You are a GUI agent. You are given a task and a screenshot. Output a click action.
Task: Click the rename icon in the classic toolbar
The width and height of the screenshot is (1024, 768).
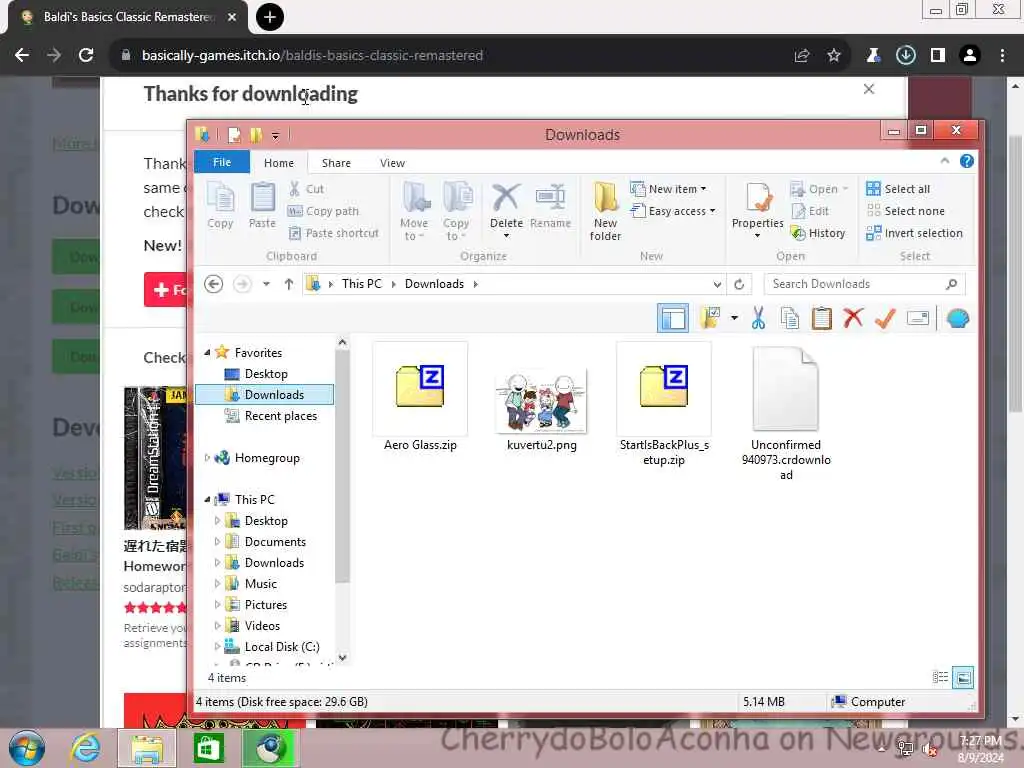[x=918, y=319]
